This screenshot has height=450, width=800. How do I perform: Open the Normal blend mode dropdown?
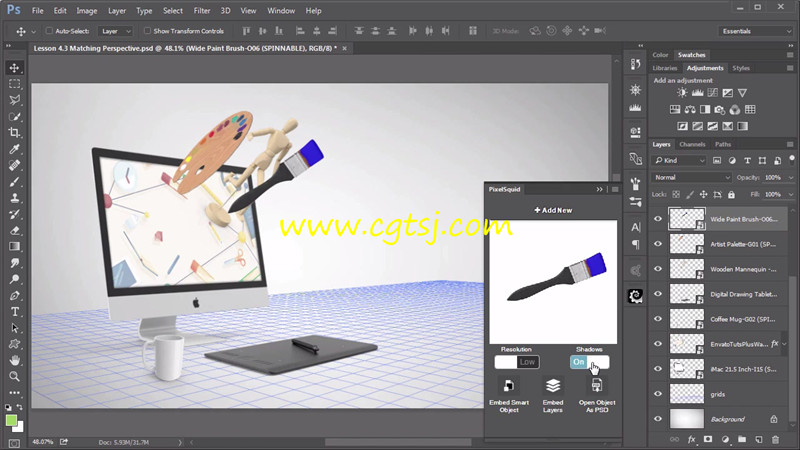[691, 178]
